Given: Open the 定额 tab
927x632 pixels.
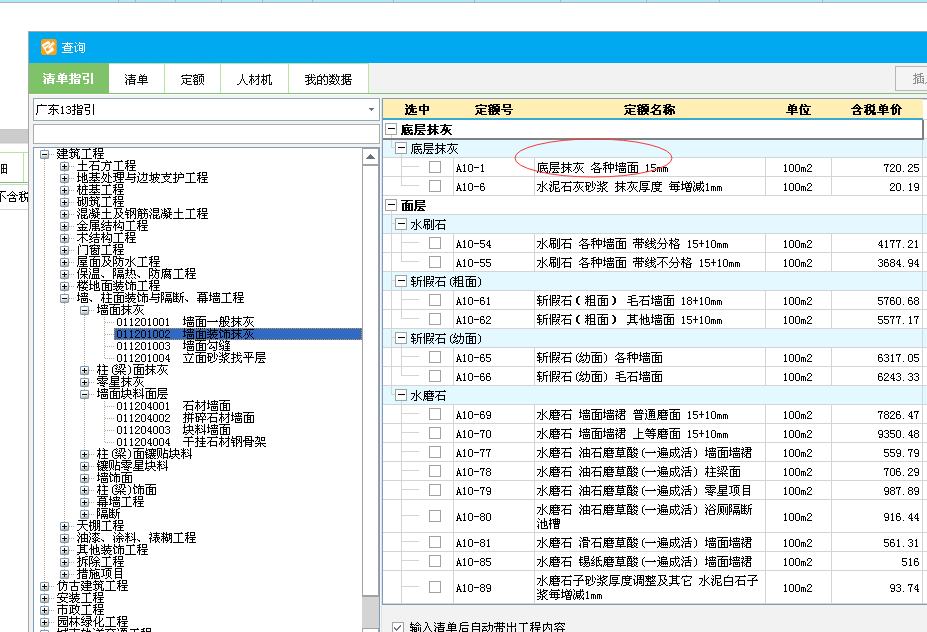Looking at the screenshot, I should point(192,79).
